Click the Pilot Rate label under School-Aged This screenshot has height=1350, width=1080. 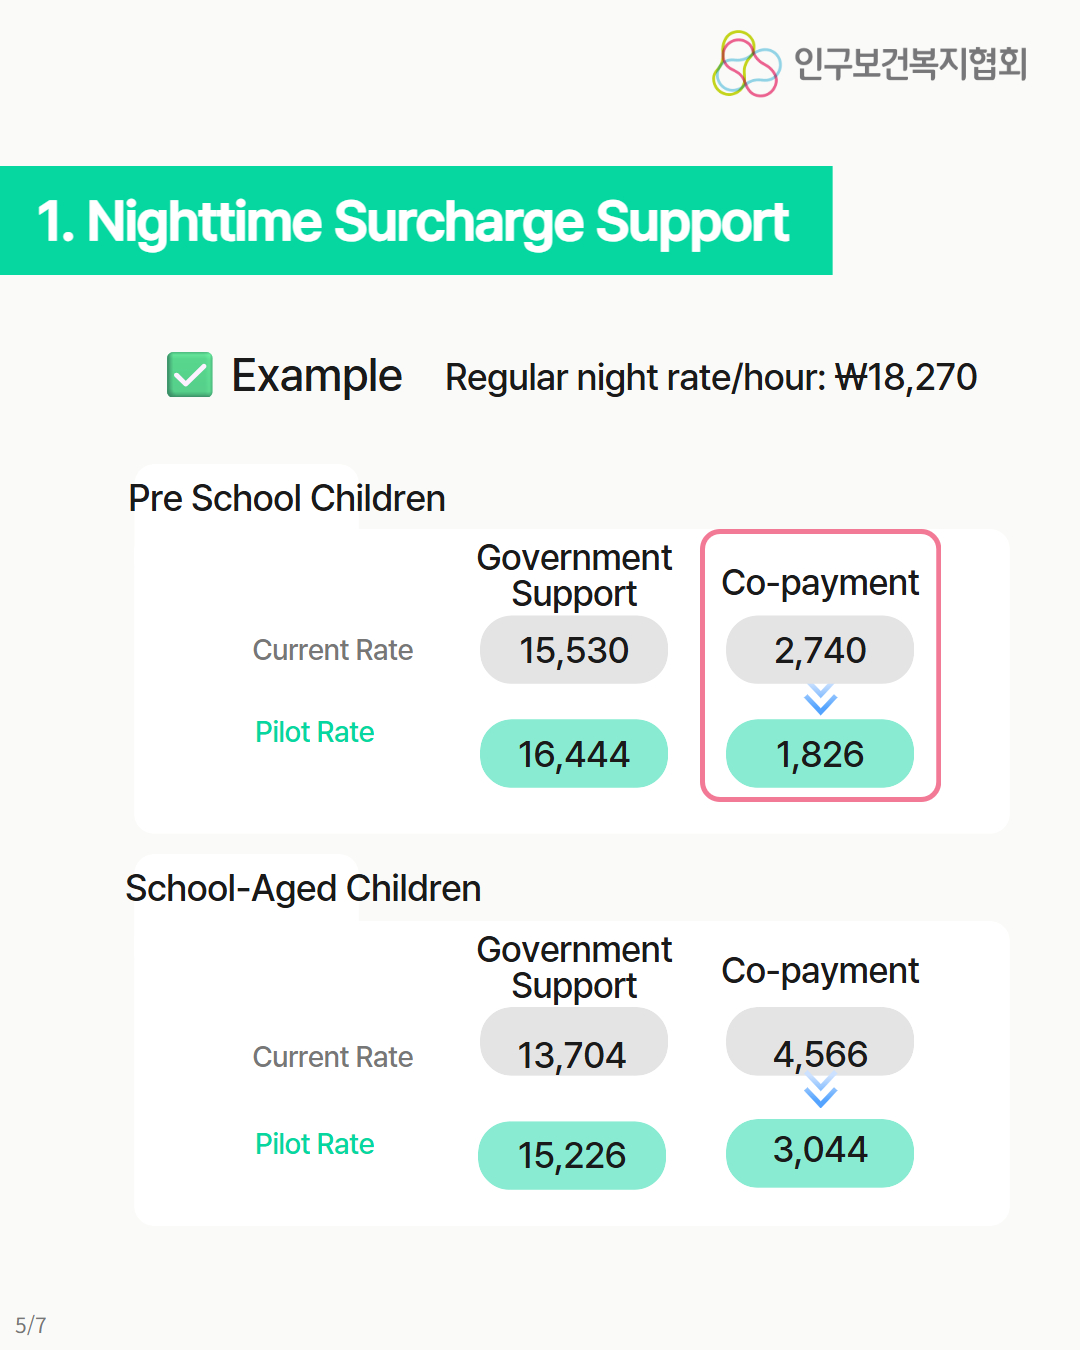[315, 1144]
